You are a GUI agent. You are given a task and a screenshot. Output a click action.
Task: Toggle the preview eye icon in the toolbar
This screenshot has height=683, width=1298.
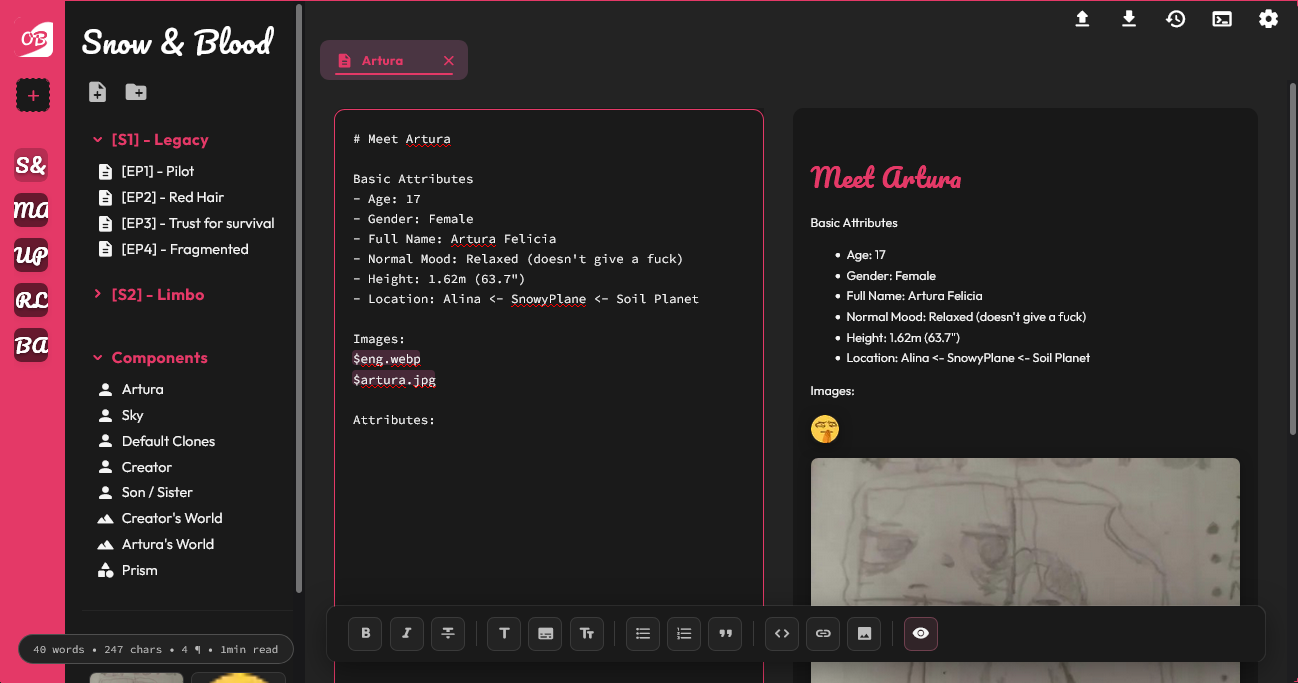click(x=920, y=633)
